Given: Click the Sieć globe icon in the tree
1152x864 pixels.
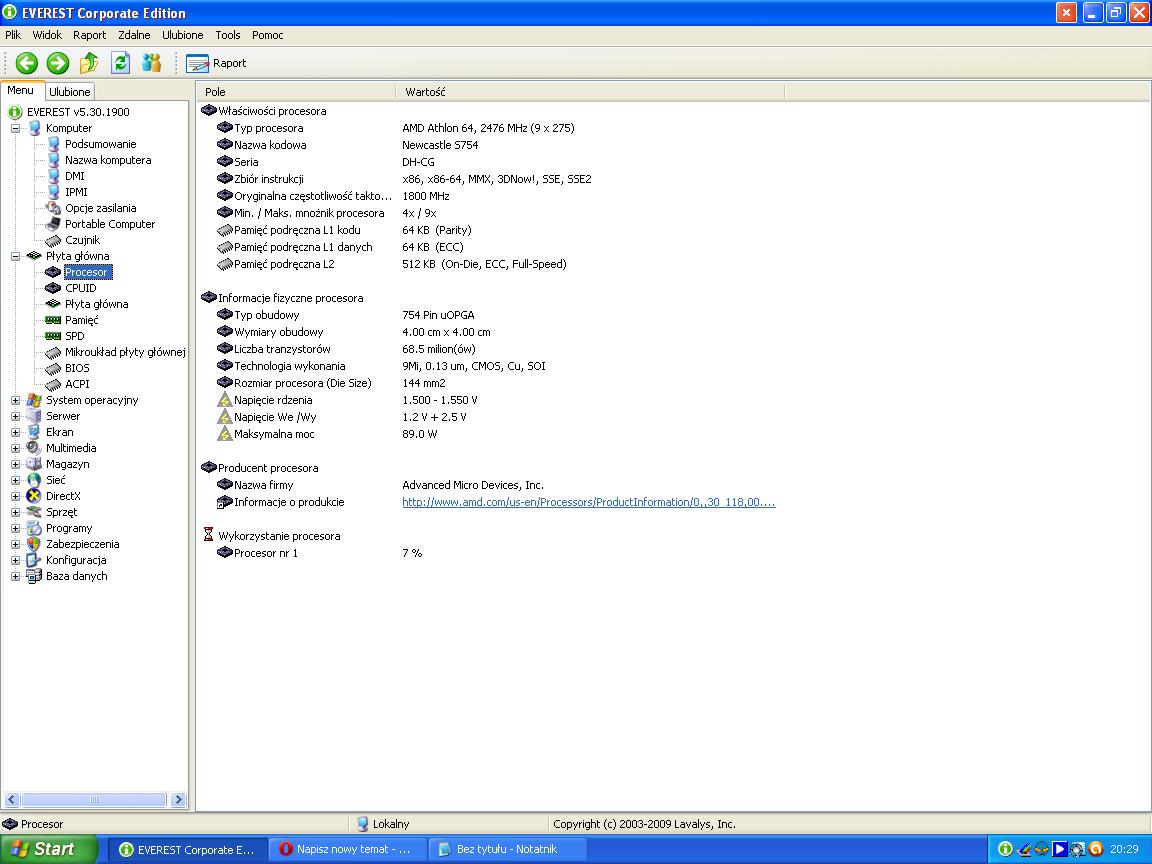Looking at the screenshot, I should coord(34,480).
